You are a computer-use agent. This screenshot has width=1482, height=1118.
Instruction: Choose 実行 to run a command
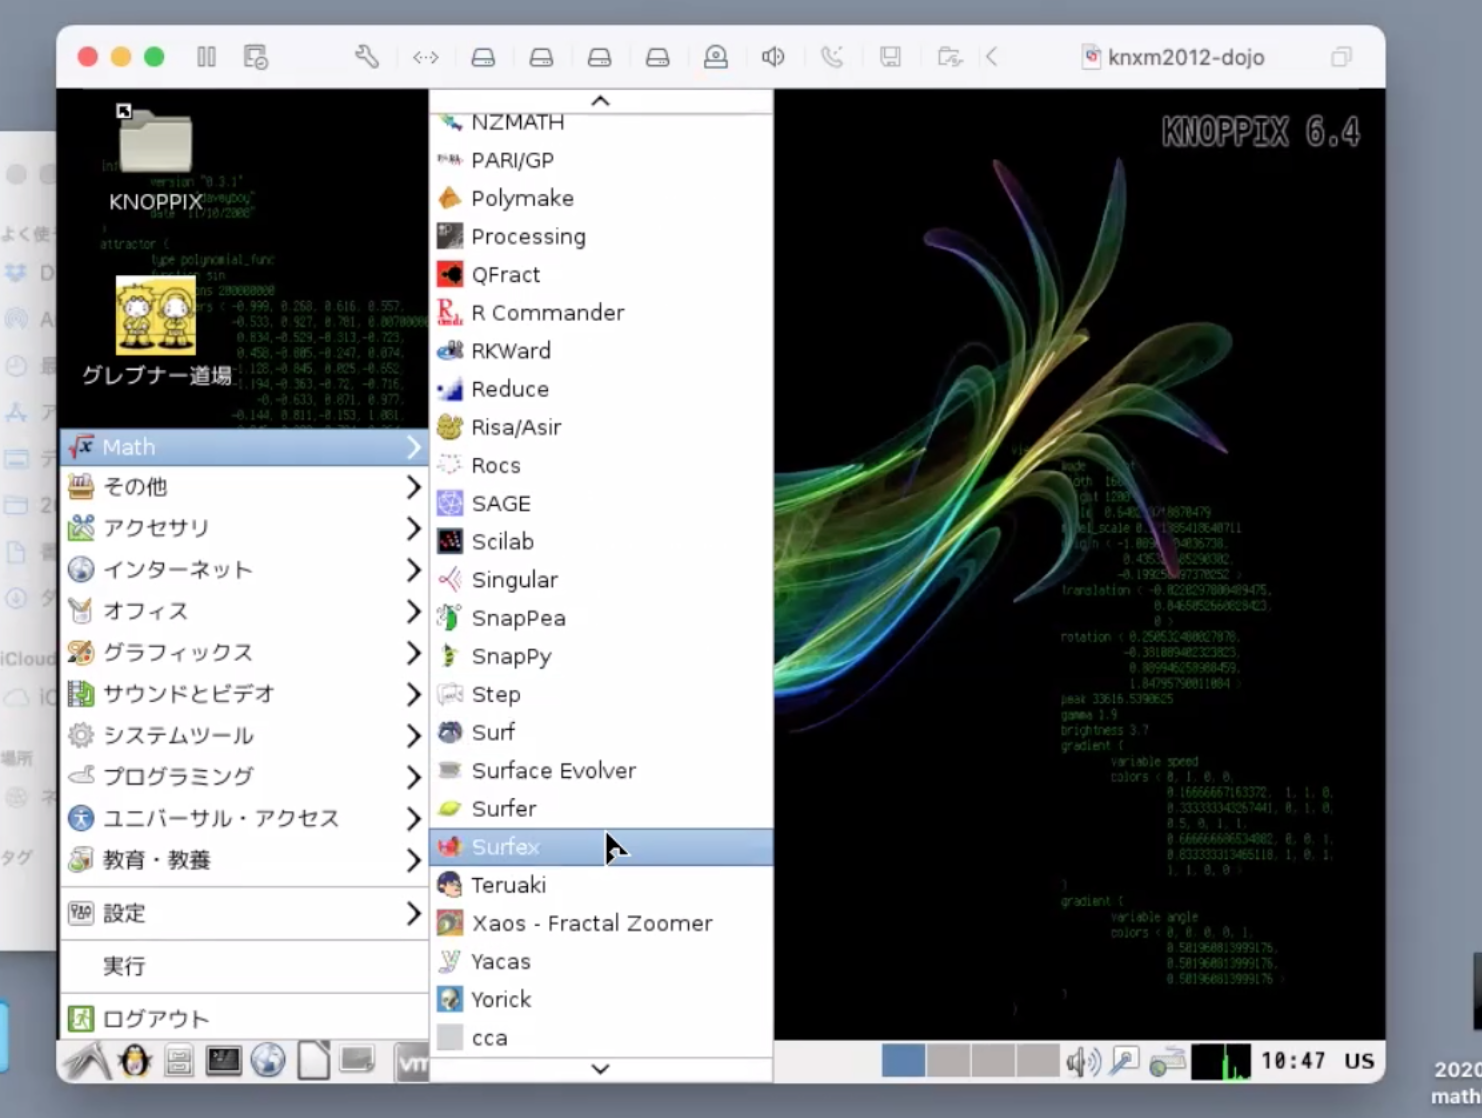tap(244, 966)
